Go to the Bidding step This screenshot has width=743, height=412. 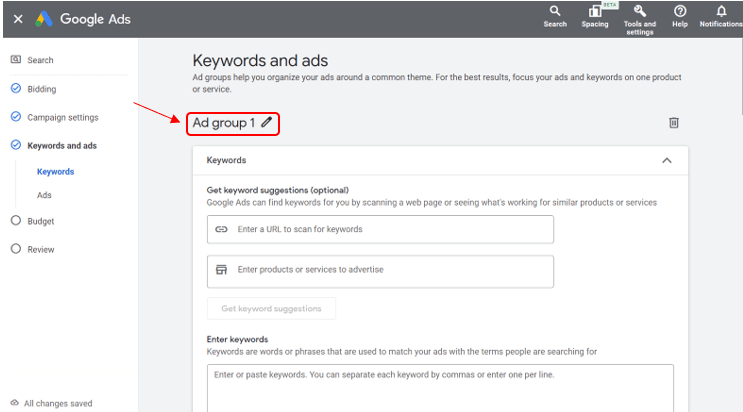[x=41, y=89]
